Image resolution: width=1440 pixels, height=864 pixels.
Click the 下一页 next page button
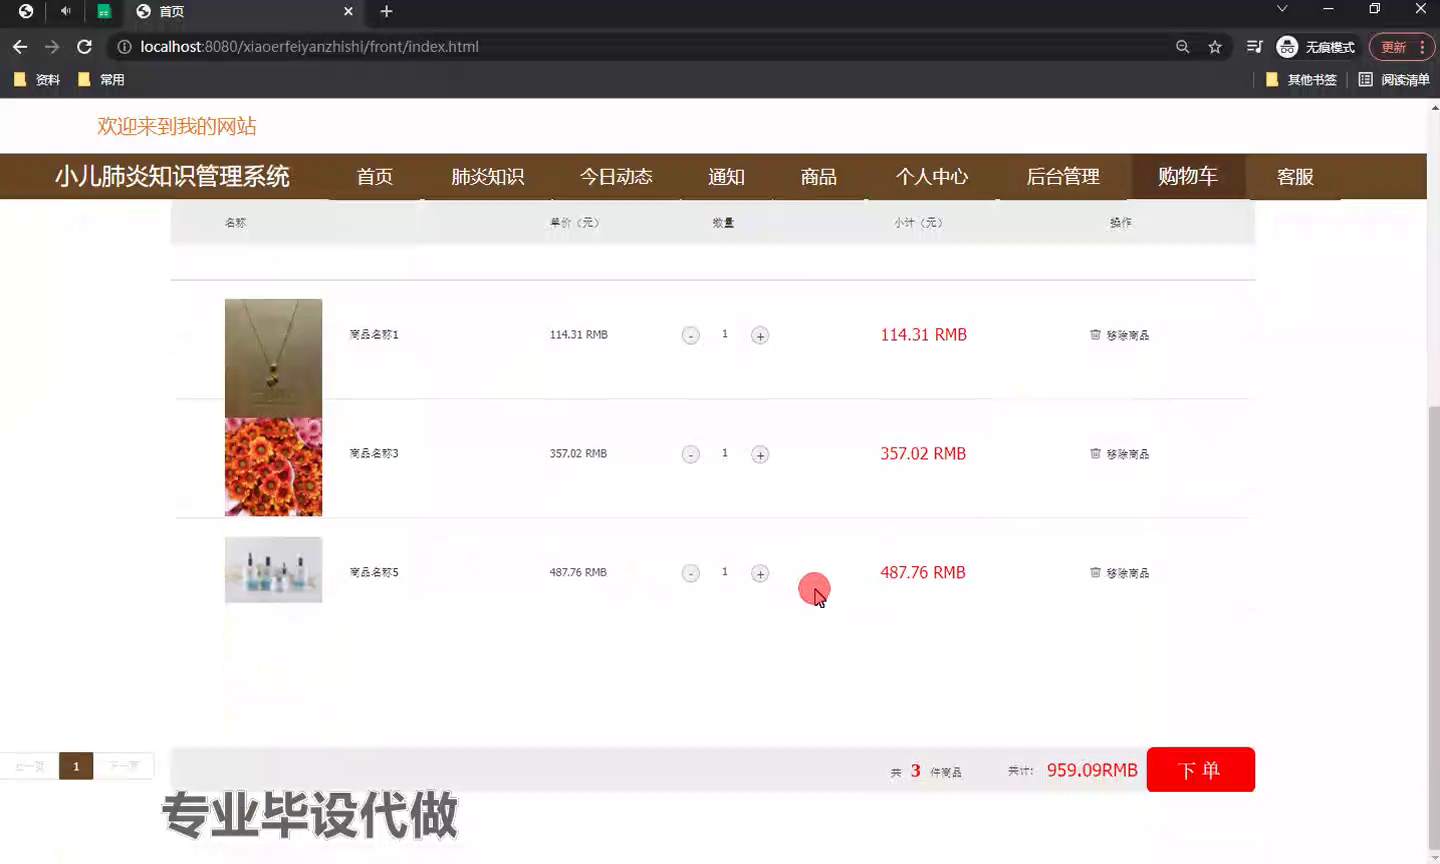(x=124, y=767)
